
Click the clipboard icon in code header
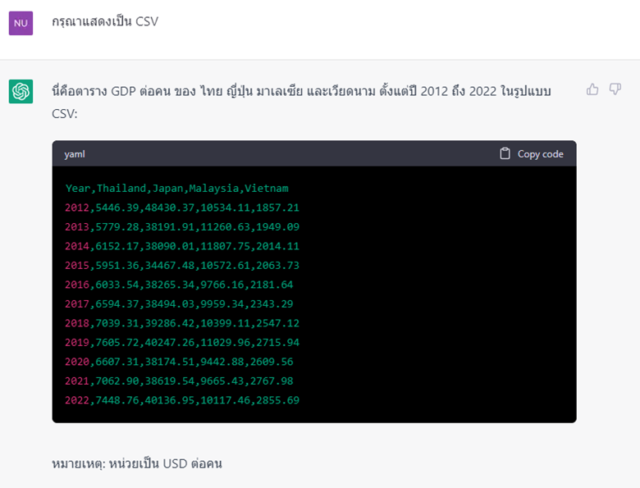pyautogui.click(x=505, y=154)
